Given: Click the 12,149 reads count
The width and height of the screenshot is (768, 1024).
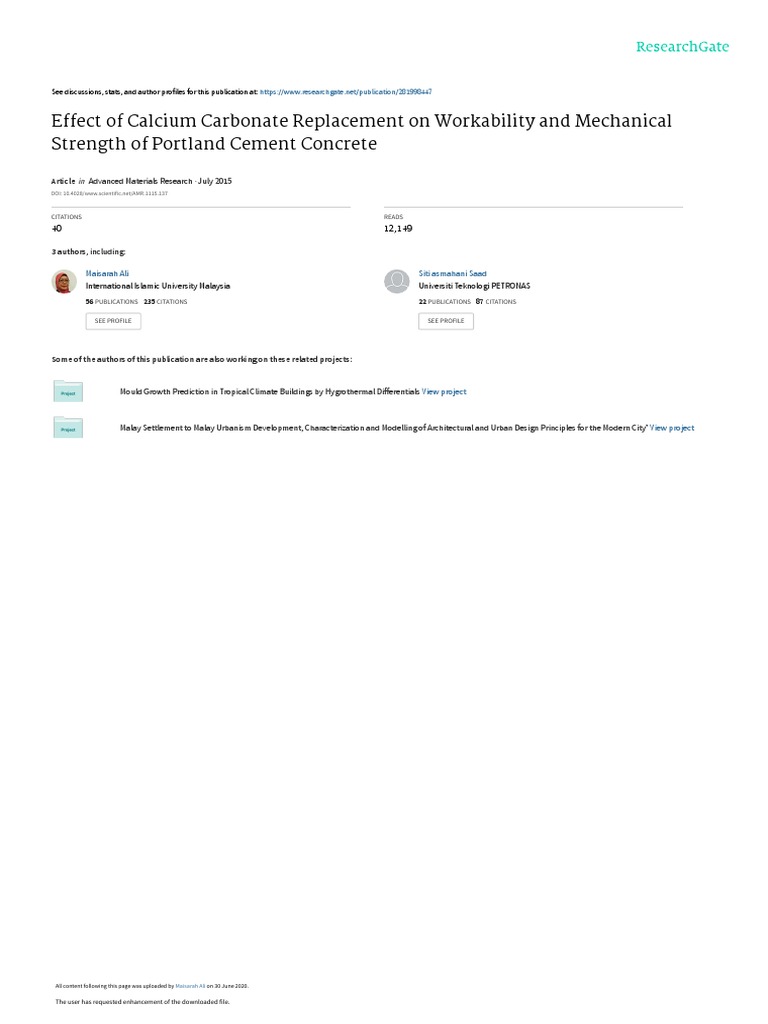Looking at the screenshot, I should click(398, 228).
